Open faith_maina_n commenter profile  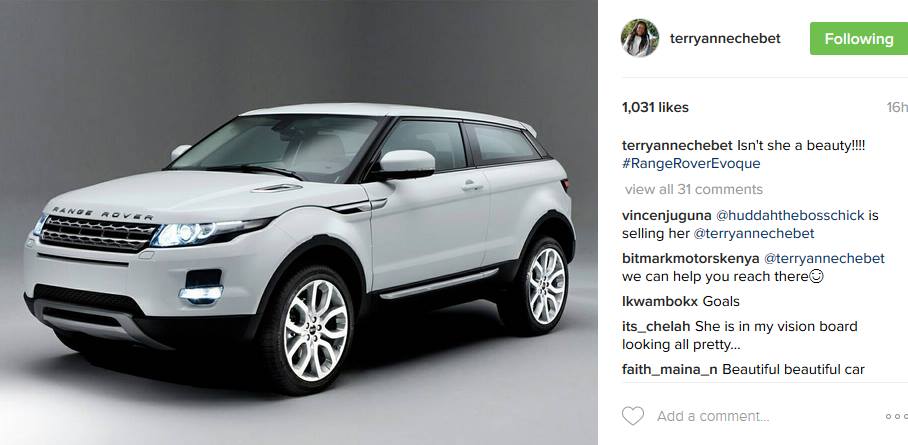coord(669,370)
